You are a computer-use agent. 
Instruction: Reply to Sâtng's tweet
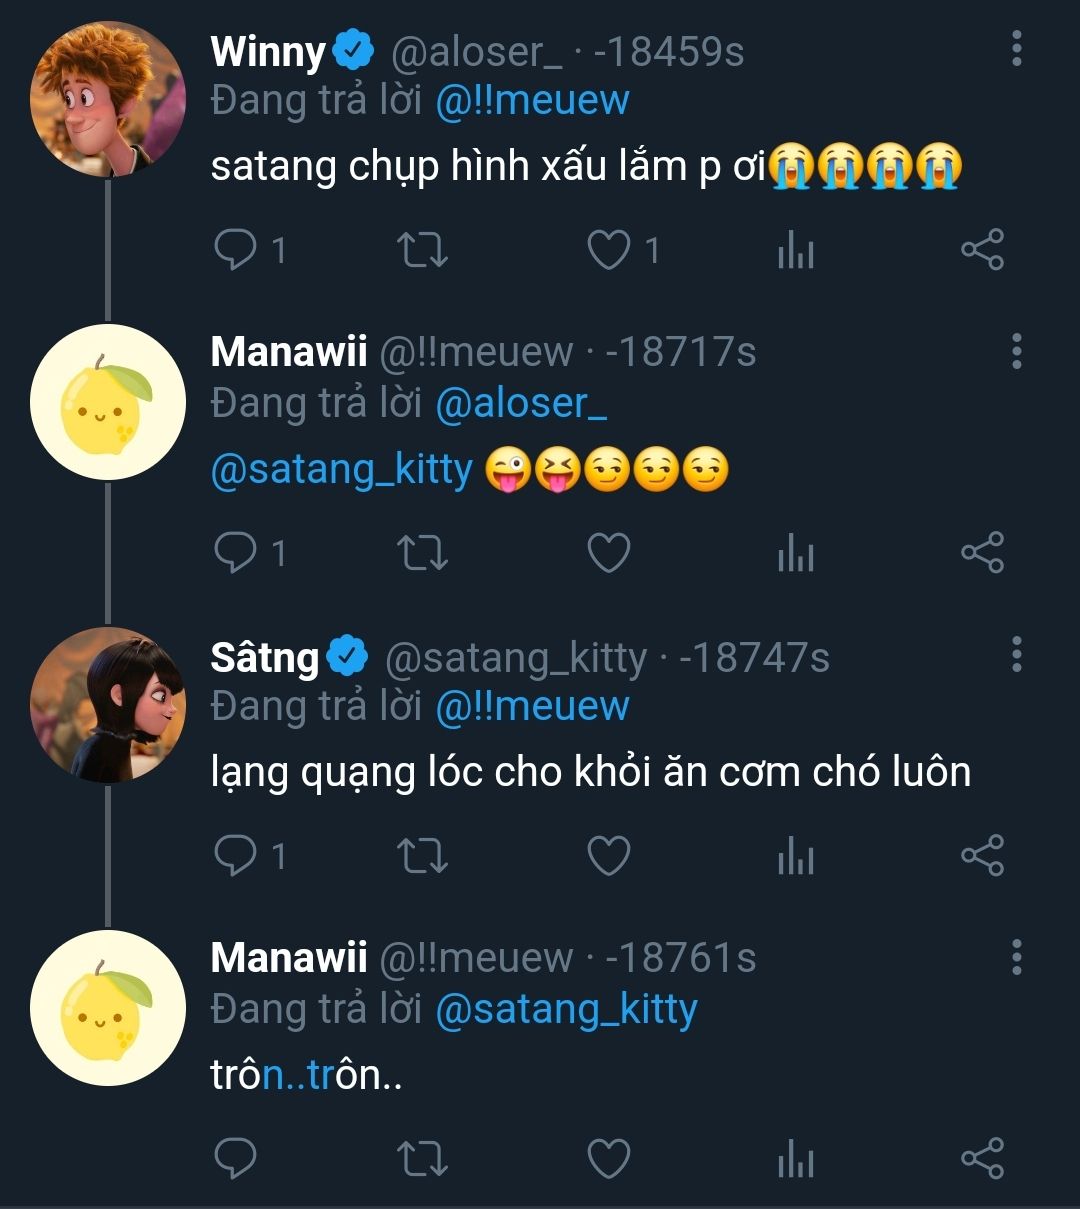(x=236, y=856)
